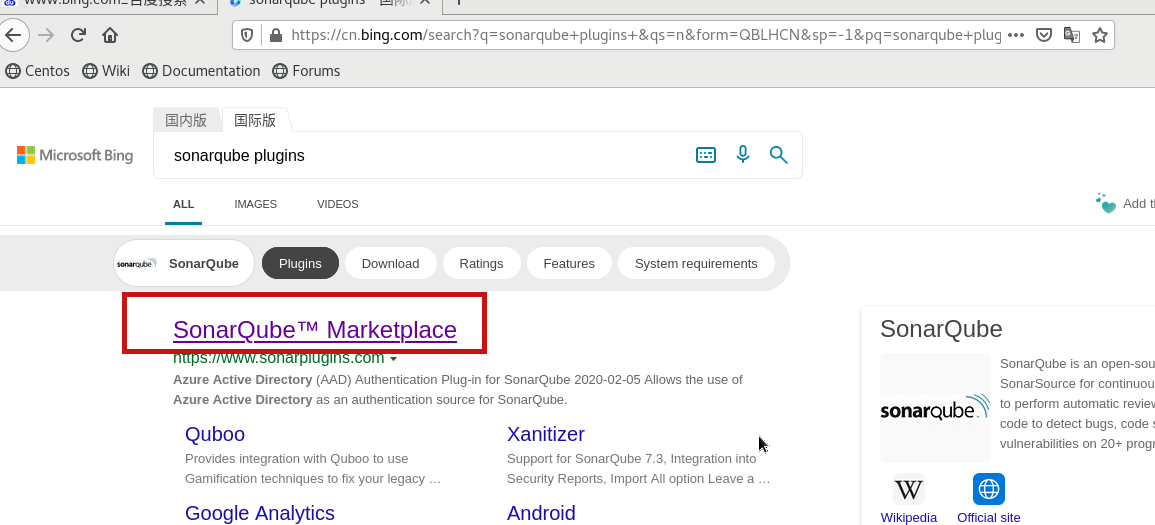Save page to Pocket icon
1155x525 pixels.
pyautogui.click(x=1044, y=35)
